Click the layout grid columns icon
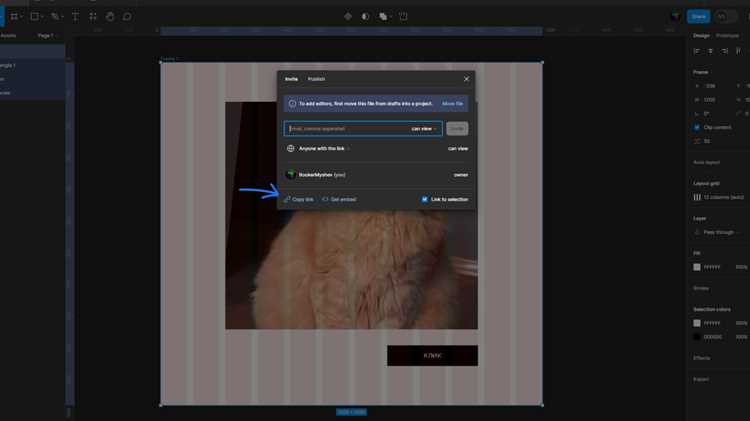The height and width of the screenshot is (421, 750). pos(697,197)
